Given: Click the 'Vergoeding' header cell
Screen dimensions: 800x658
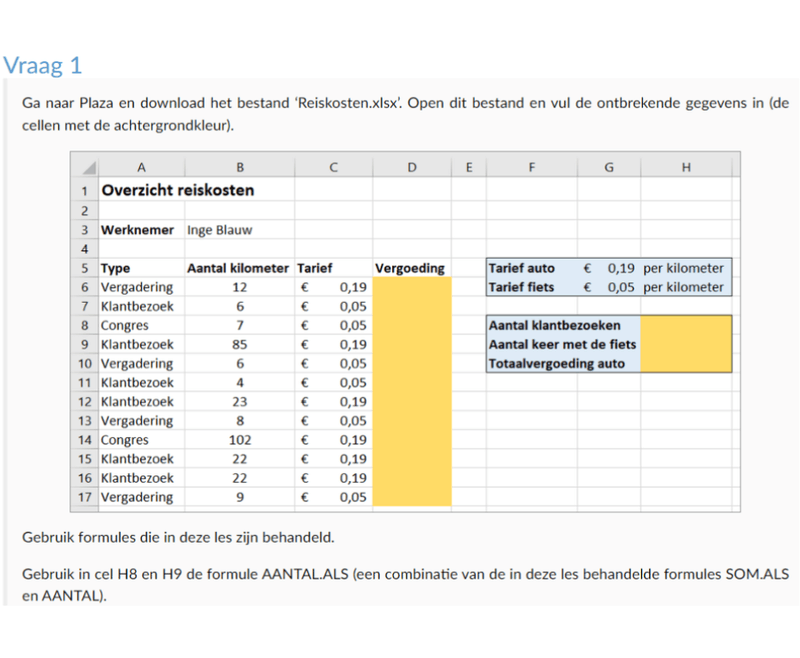Looking at the screenshot, I should 410,268.
